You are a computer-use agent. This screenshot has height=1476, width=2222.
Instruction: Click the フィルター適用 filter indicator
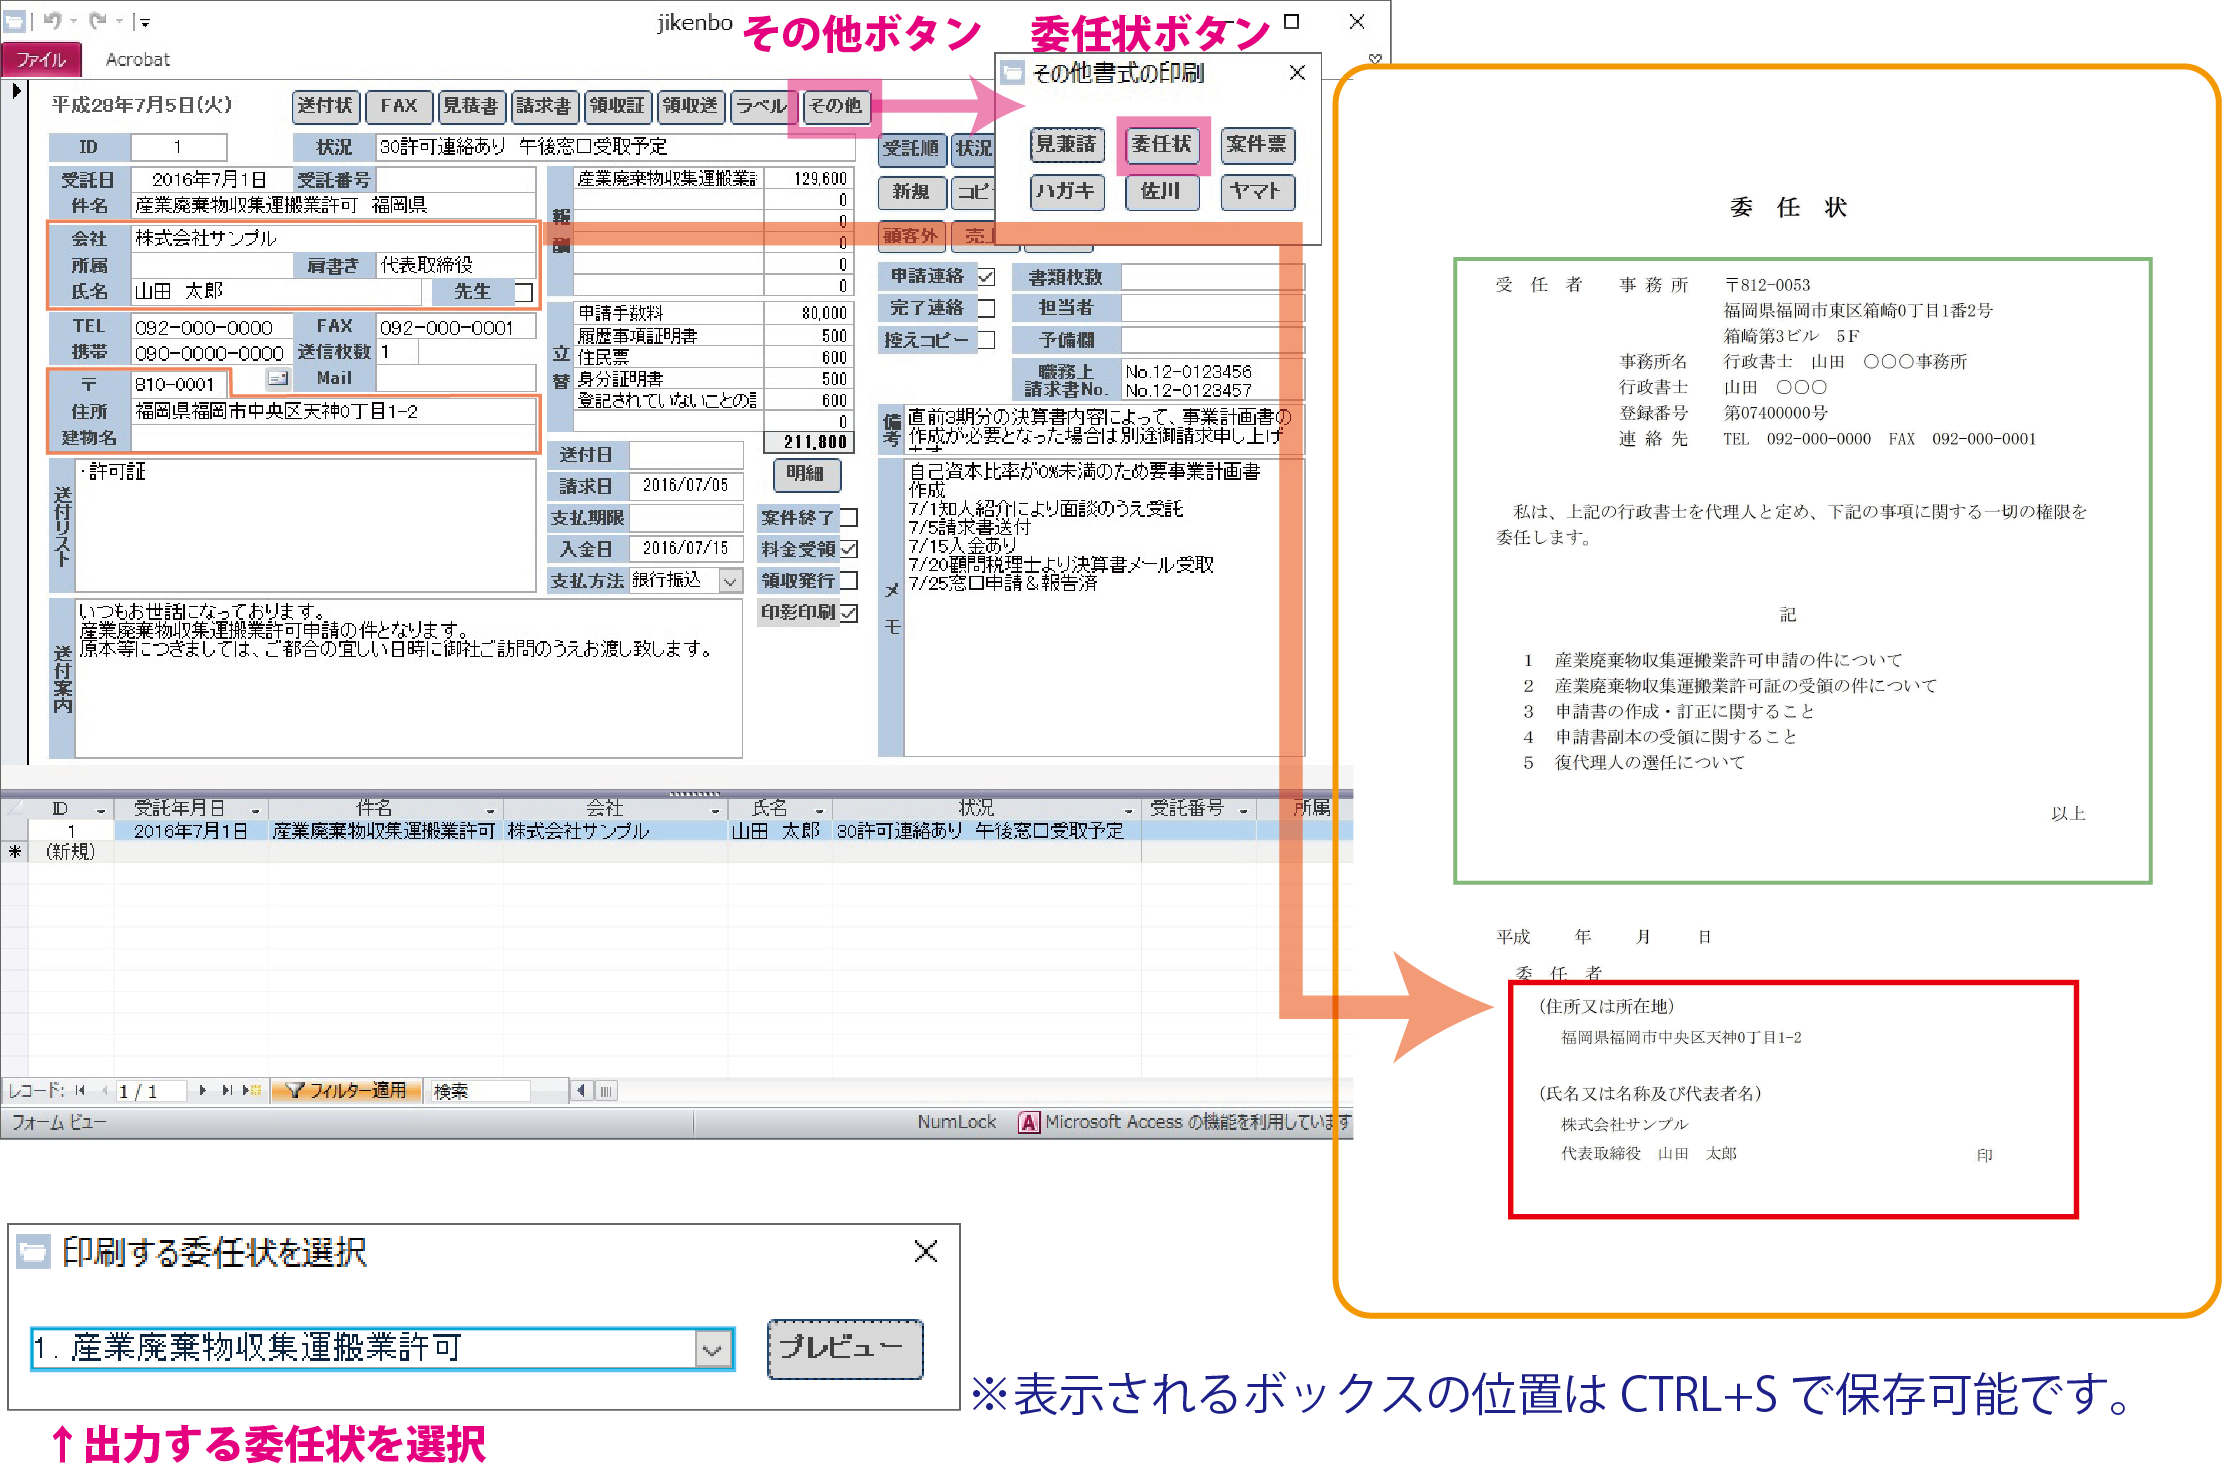tap(346, 1091)
